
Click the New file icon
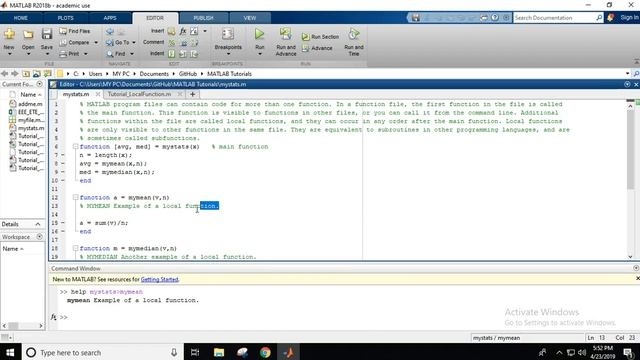point(9,34)
